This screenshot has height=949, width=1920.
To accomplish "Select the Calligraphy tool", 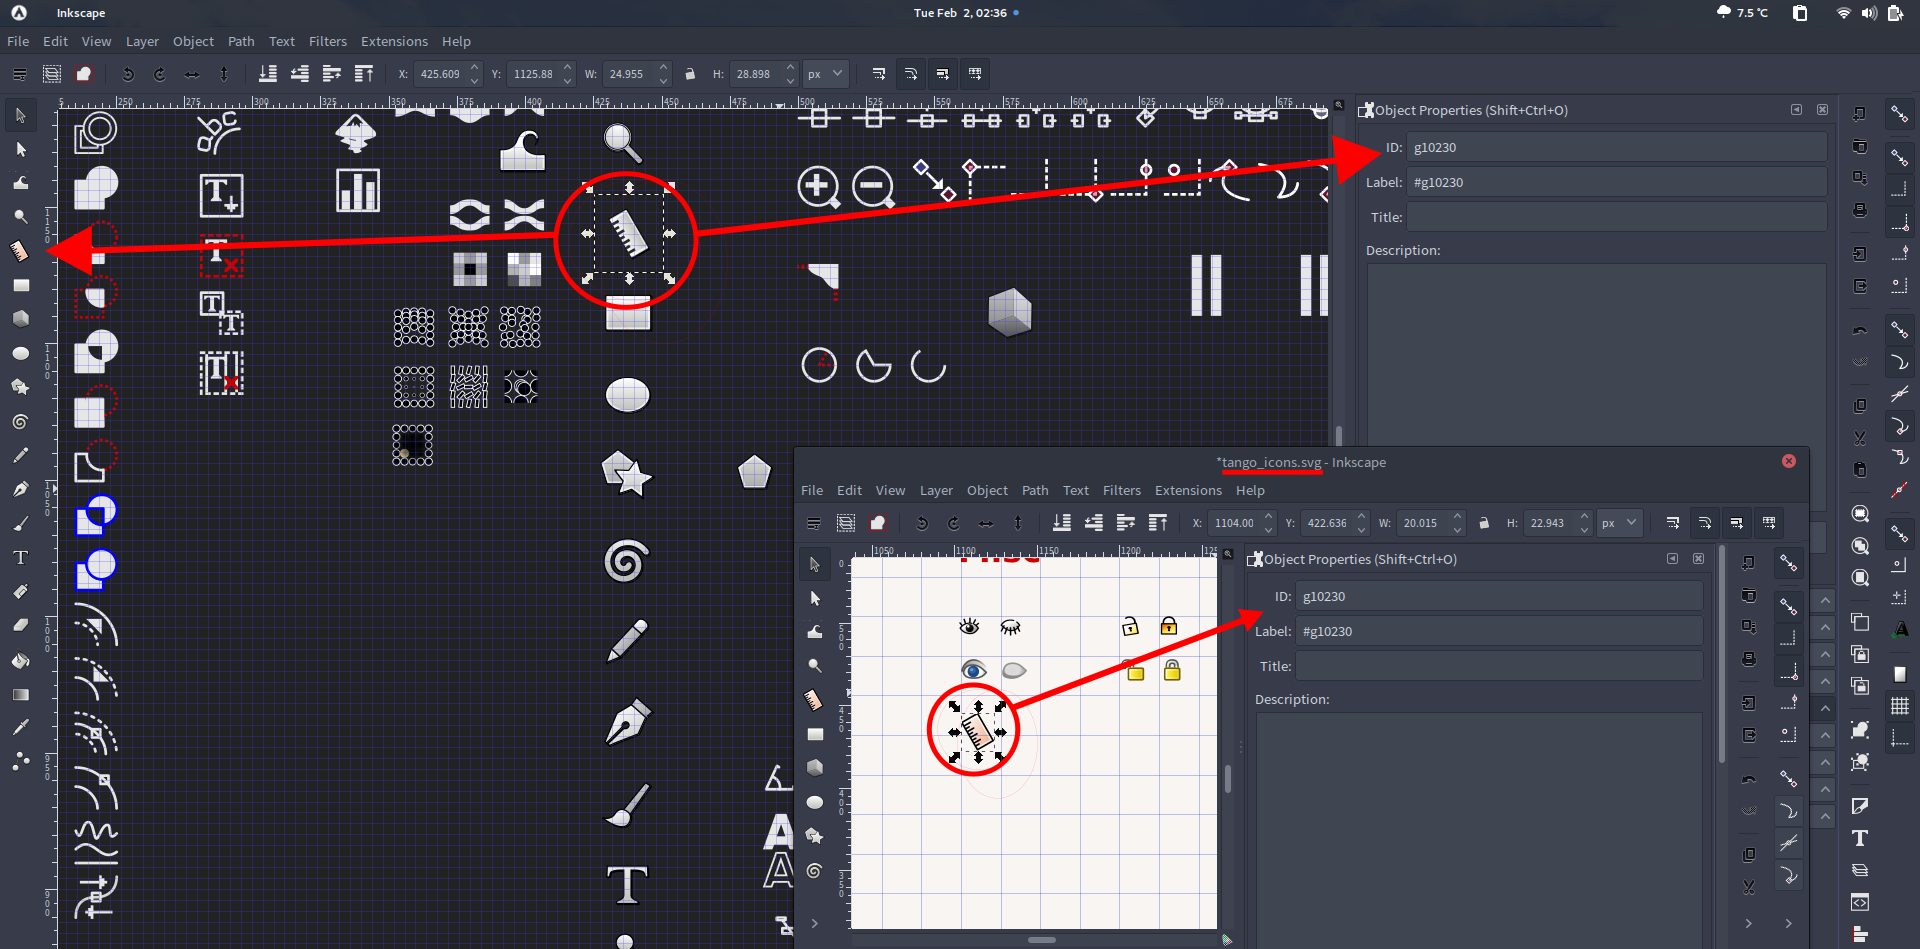I will click(x=19, y=522).
